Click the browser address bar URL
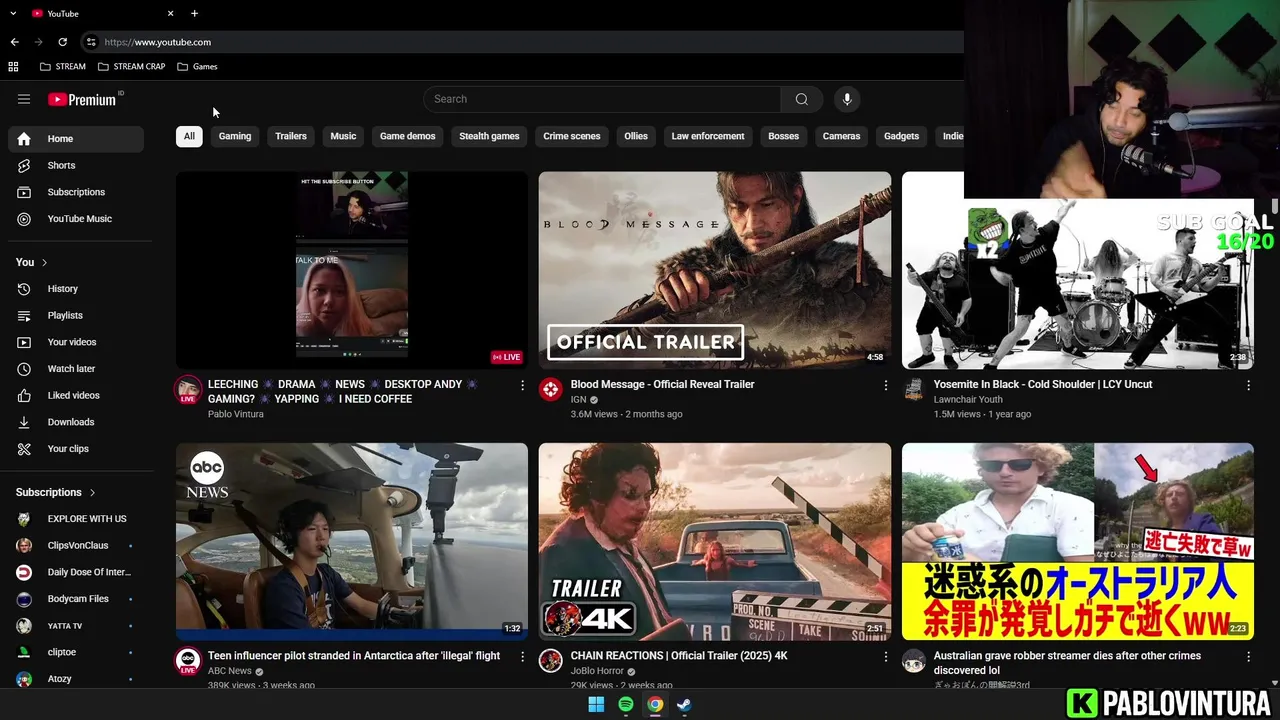 tap(157, 42)
